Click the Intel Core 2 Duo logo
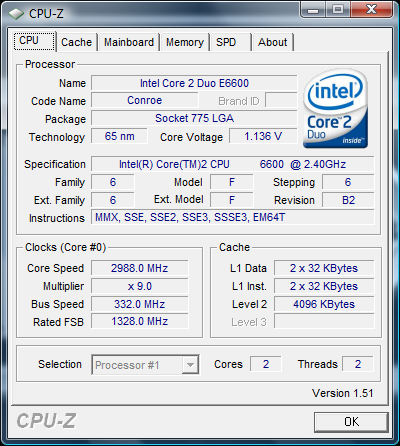 [335, 109]
